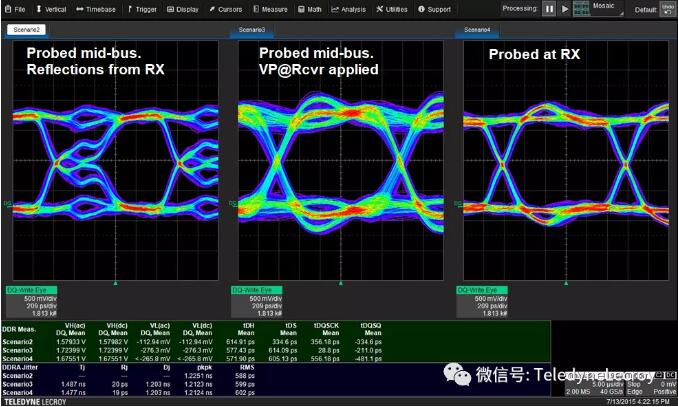Open the Analysis menu
The height and width of the screenshot is (407, 678).
tap(349, 9)
